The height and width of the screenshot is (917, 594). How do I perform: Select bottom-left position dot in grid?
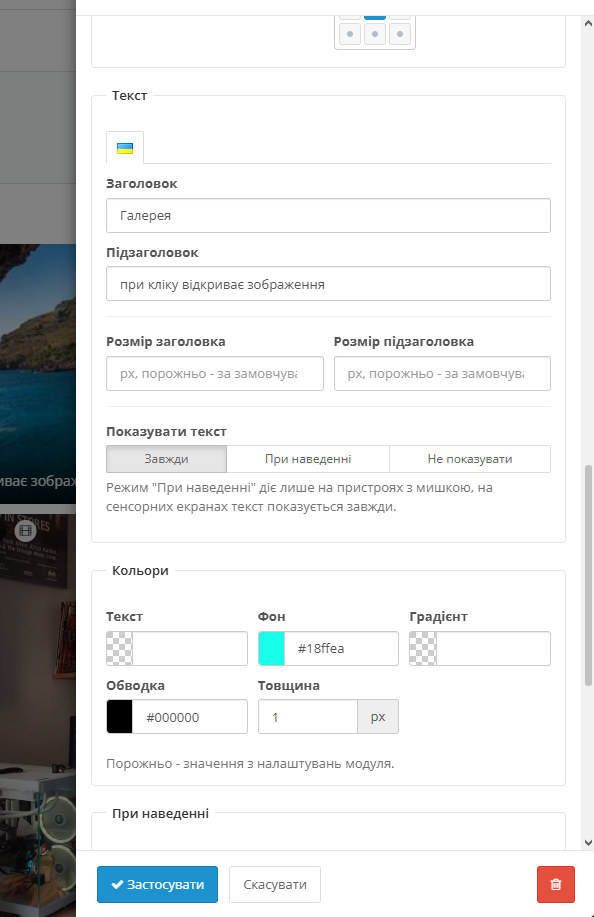tap(350, 34)
